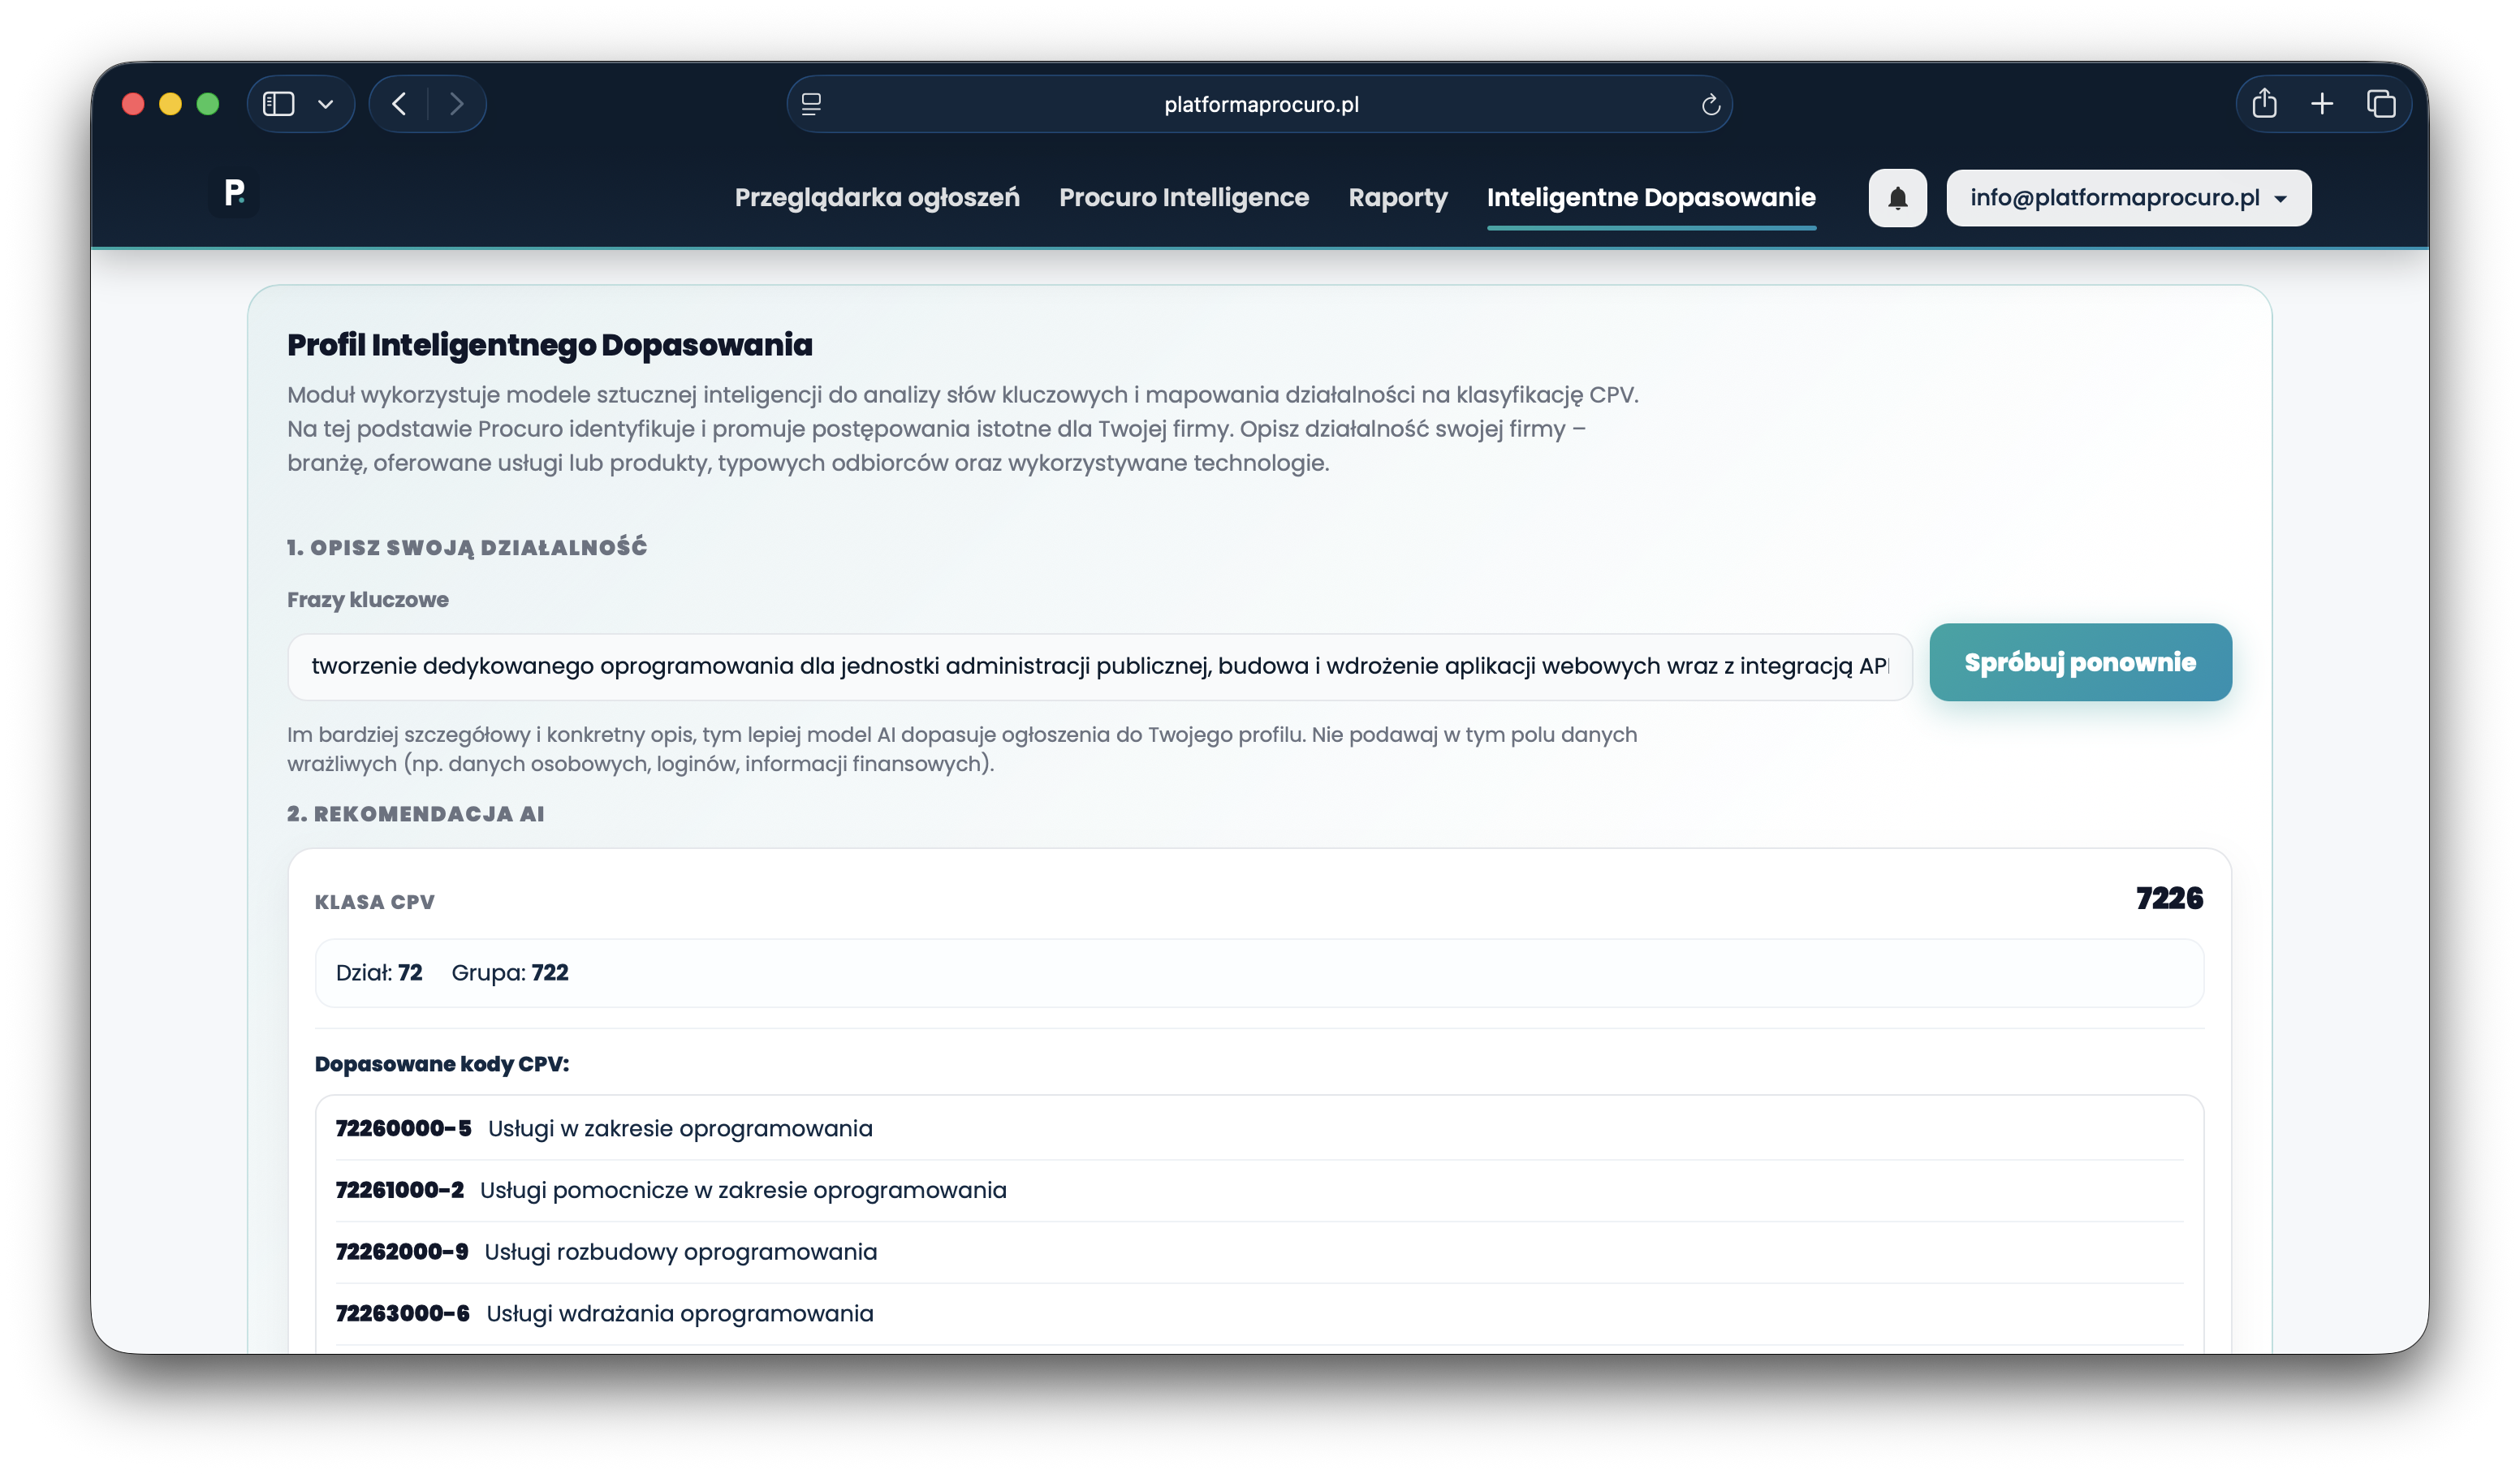Open page settings icon in address bar
The width and height of the screenshot is (2520, 1474).
point(812,103)
